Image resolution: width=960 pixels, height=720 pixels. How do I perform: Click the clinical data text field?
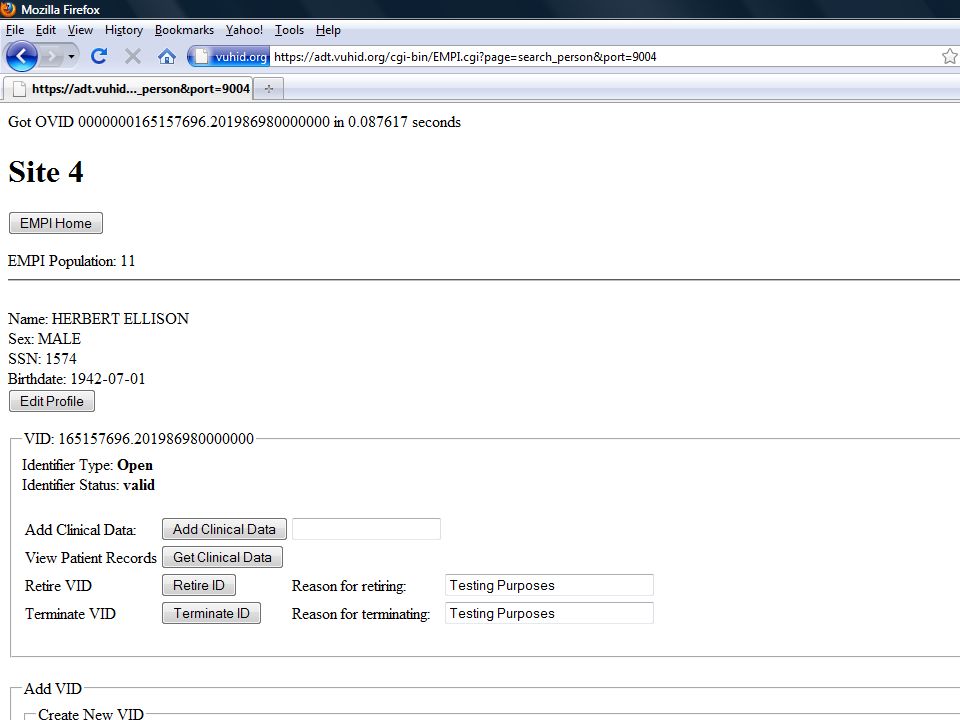pos(366,529)
